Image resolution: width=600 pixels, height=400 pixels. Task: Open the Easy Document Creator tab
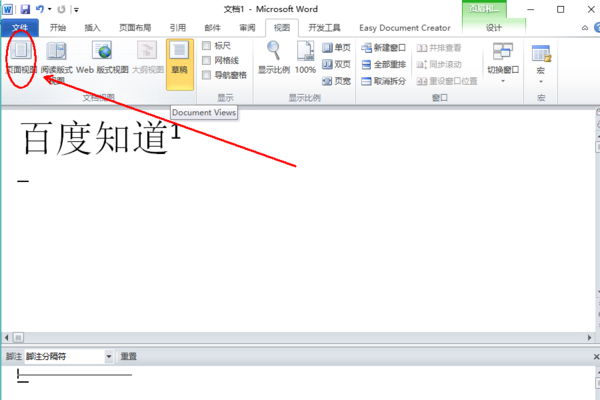[404, 28]
